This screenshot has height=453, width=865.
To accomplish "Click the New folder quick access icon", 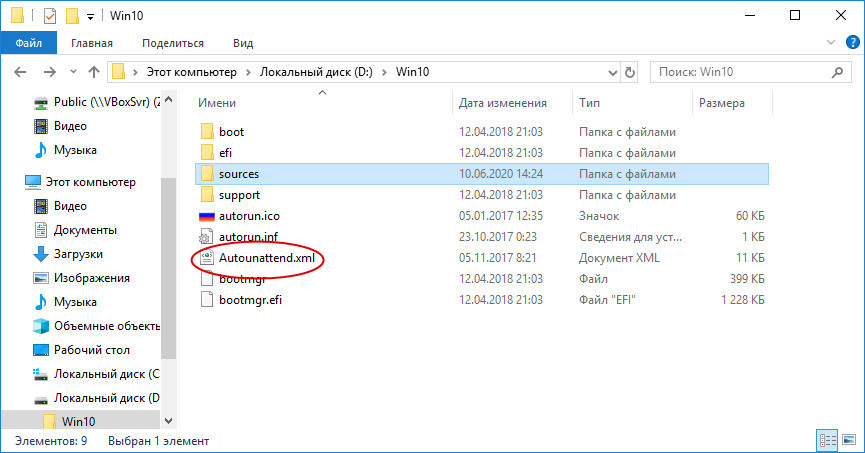I will (72, 16).
